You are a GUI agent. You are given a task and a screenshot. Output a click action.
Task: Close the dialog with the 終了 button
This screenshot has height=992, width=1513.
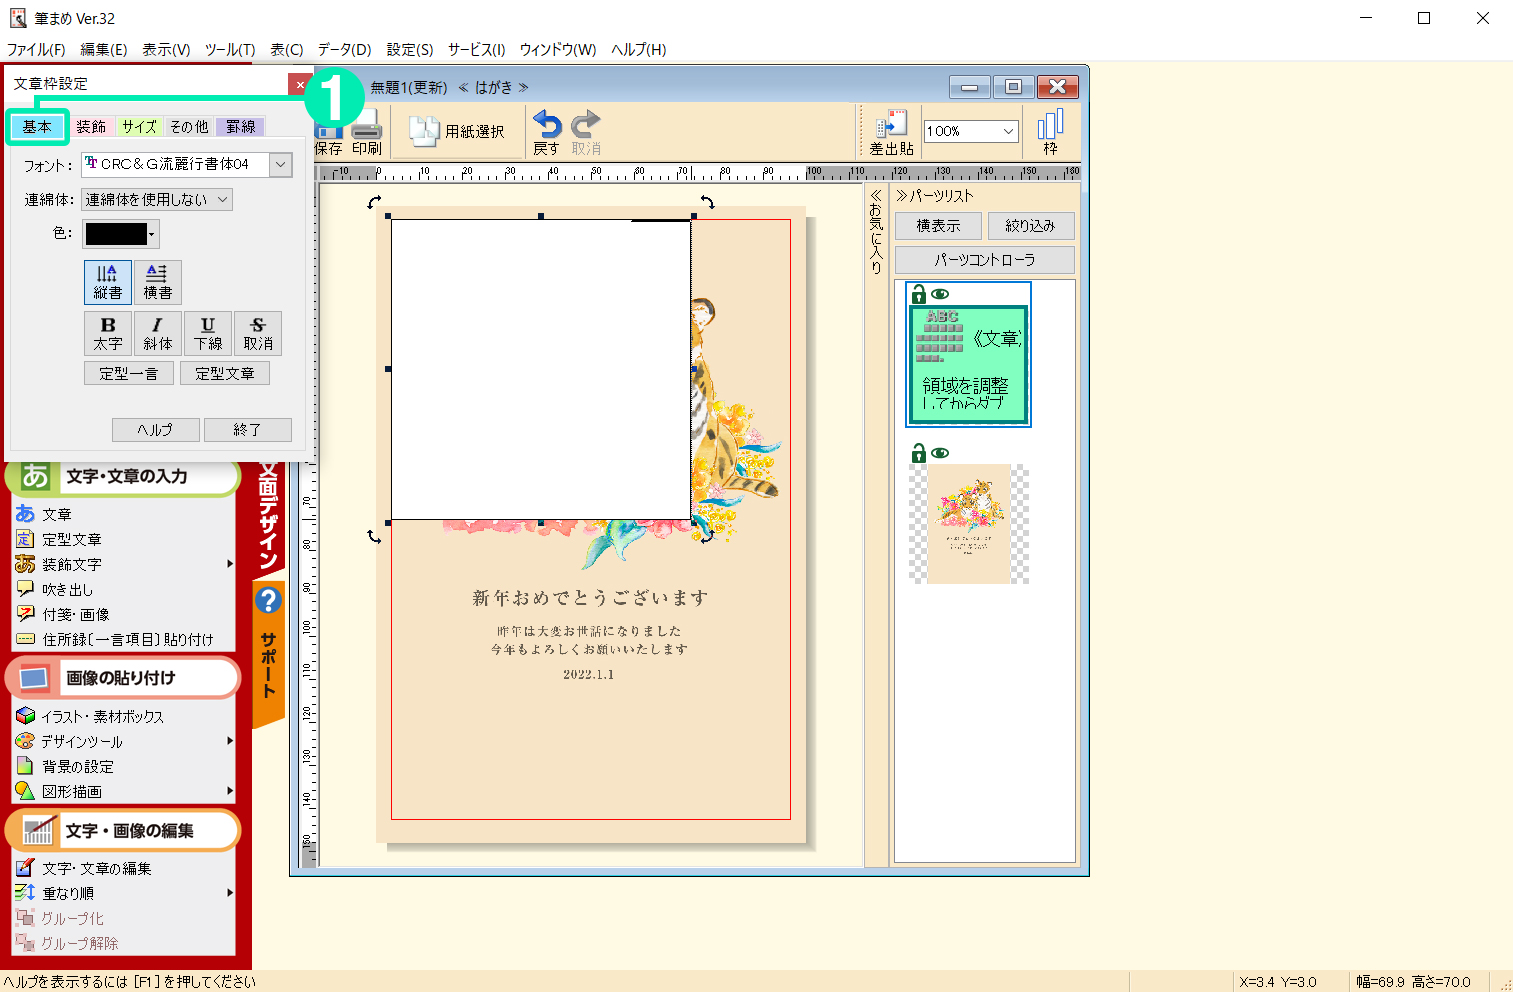(x=247, y=429)
